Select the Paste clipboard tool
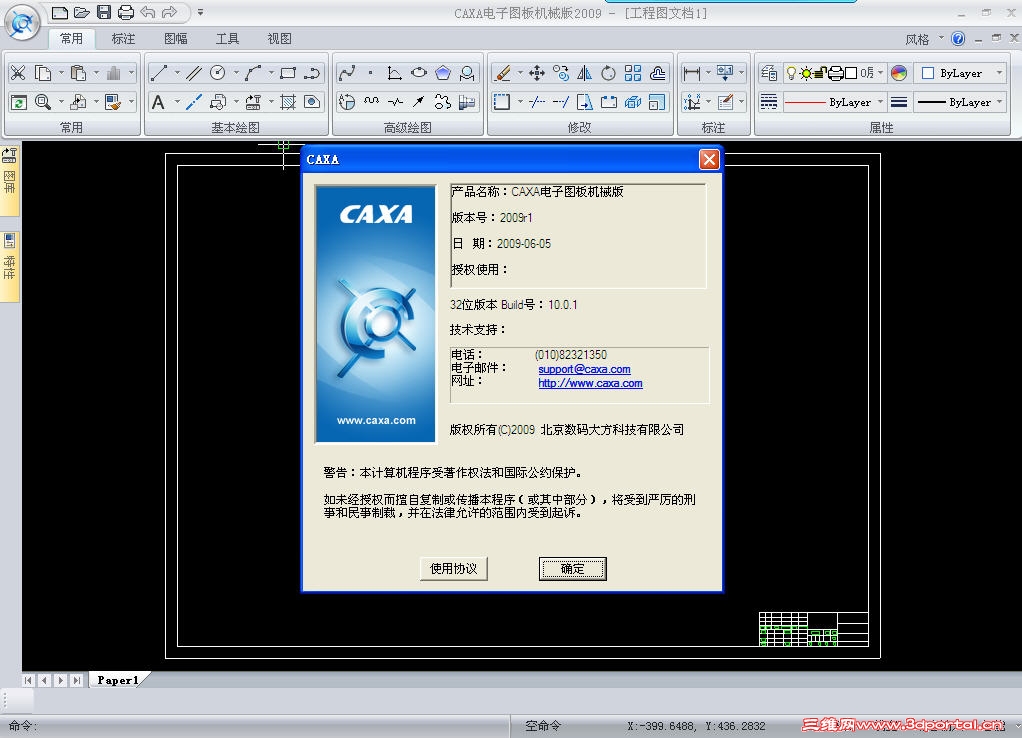1022x738 pixels. (x=78, y=73)
